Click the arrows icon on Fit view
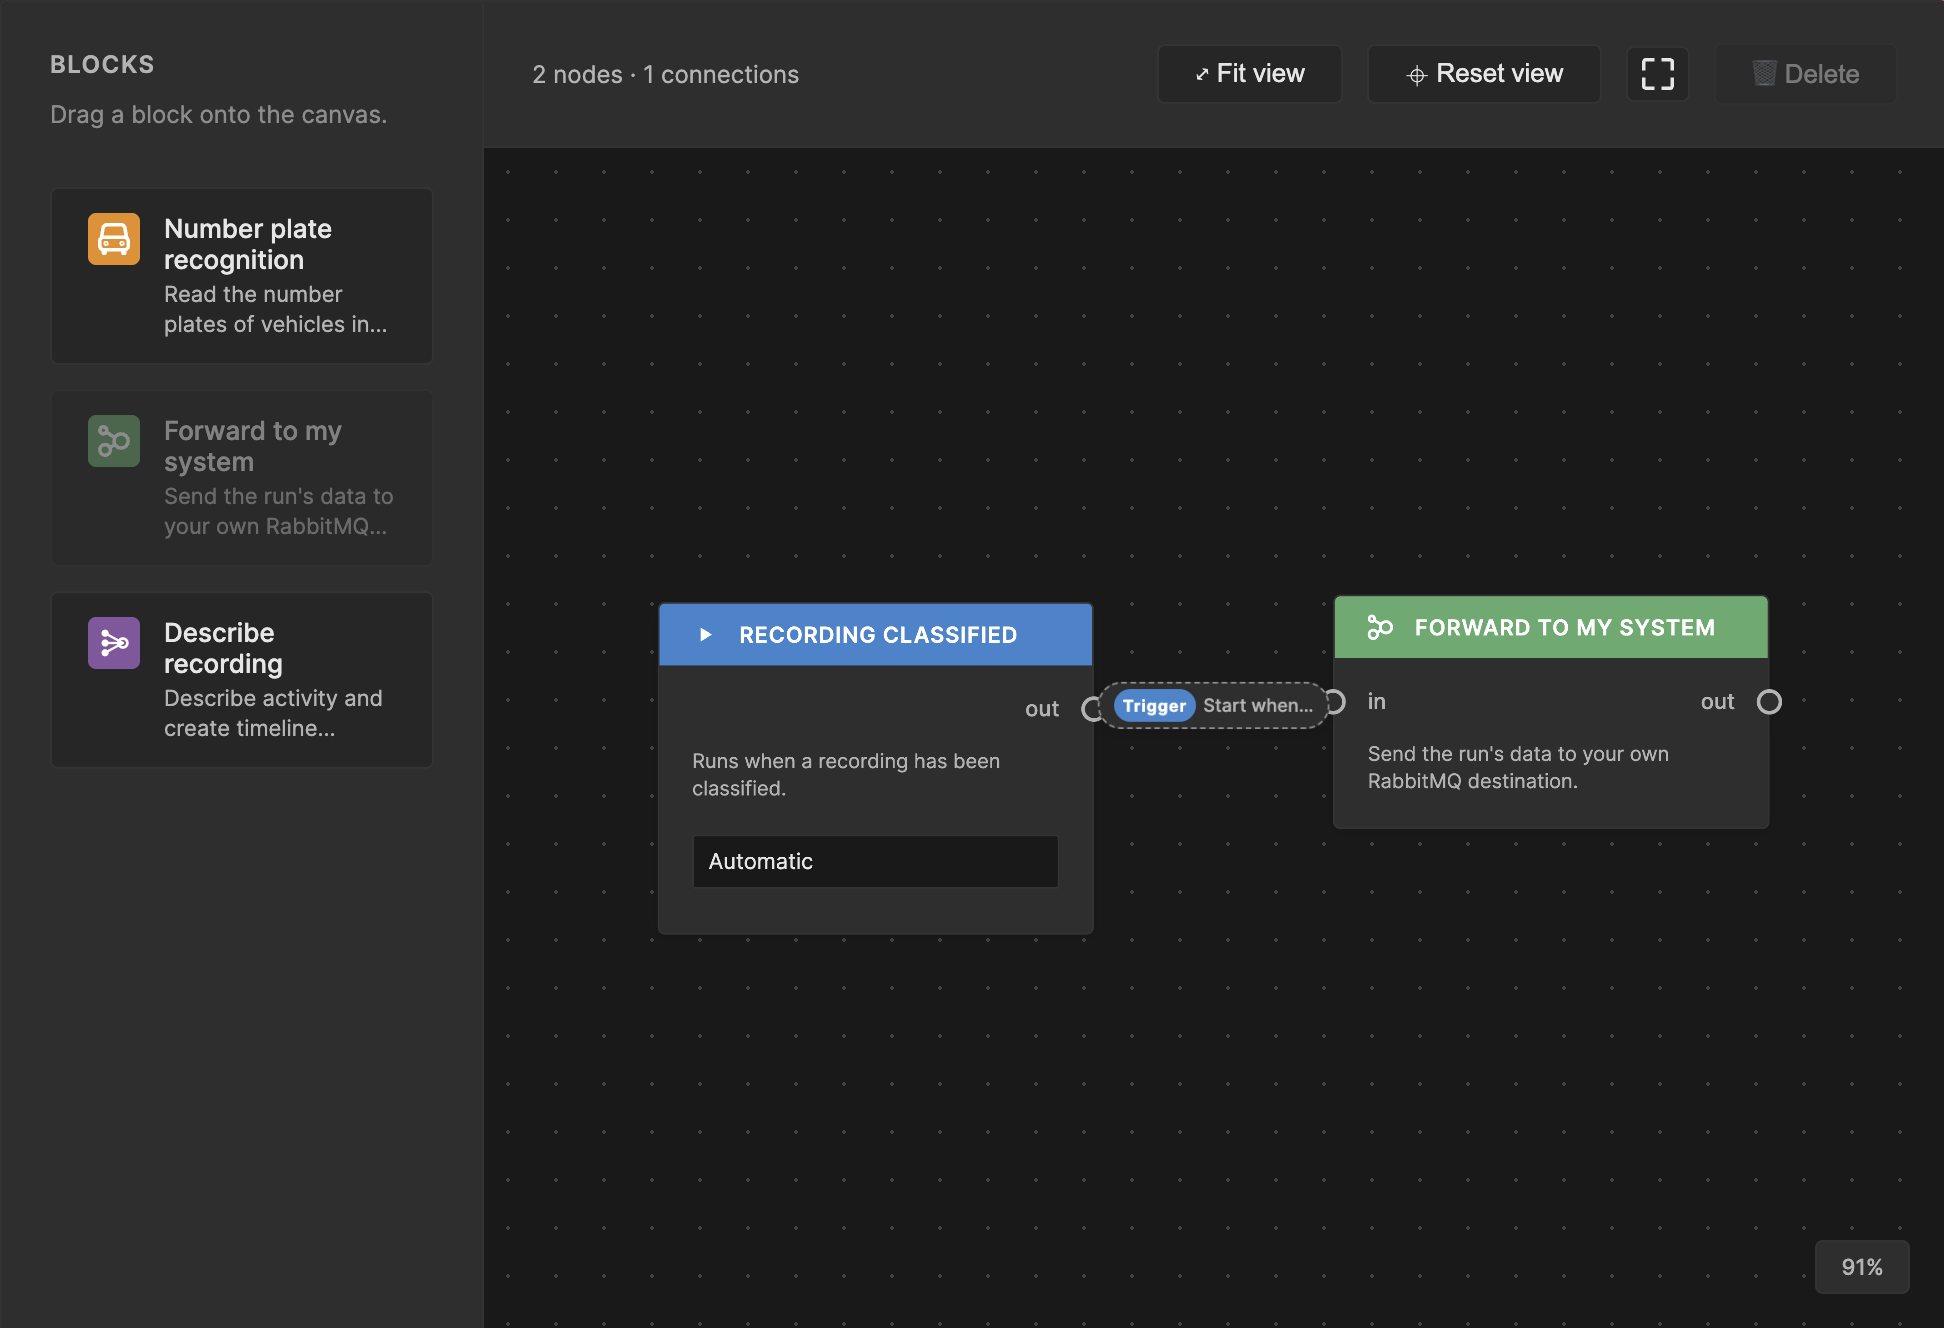Screen dimensions: 1944x1328 (x=1202, y=75)
